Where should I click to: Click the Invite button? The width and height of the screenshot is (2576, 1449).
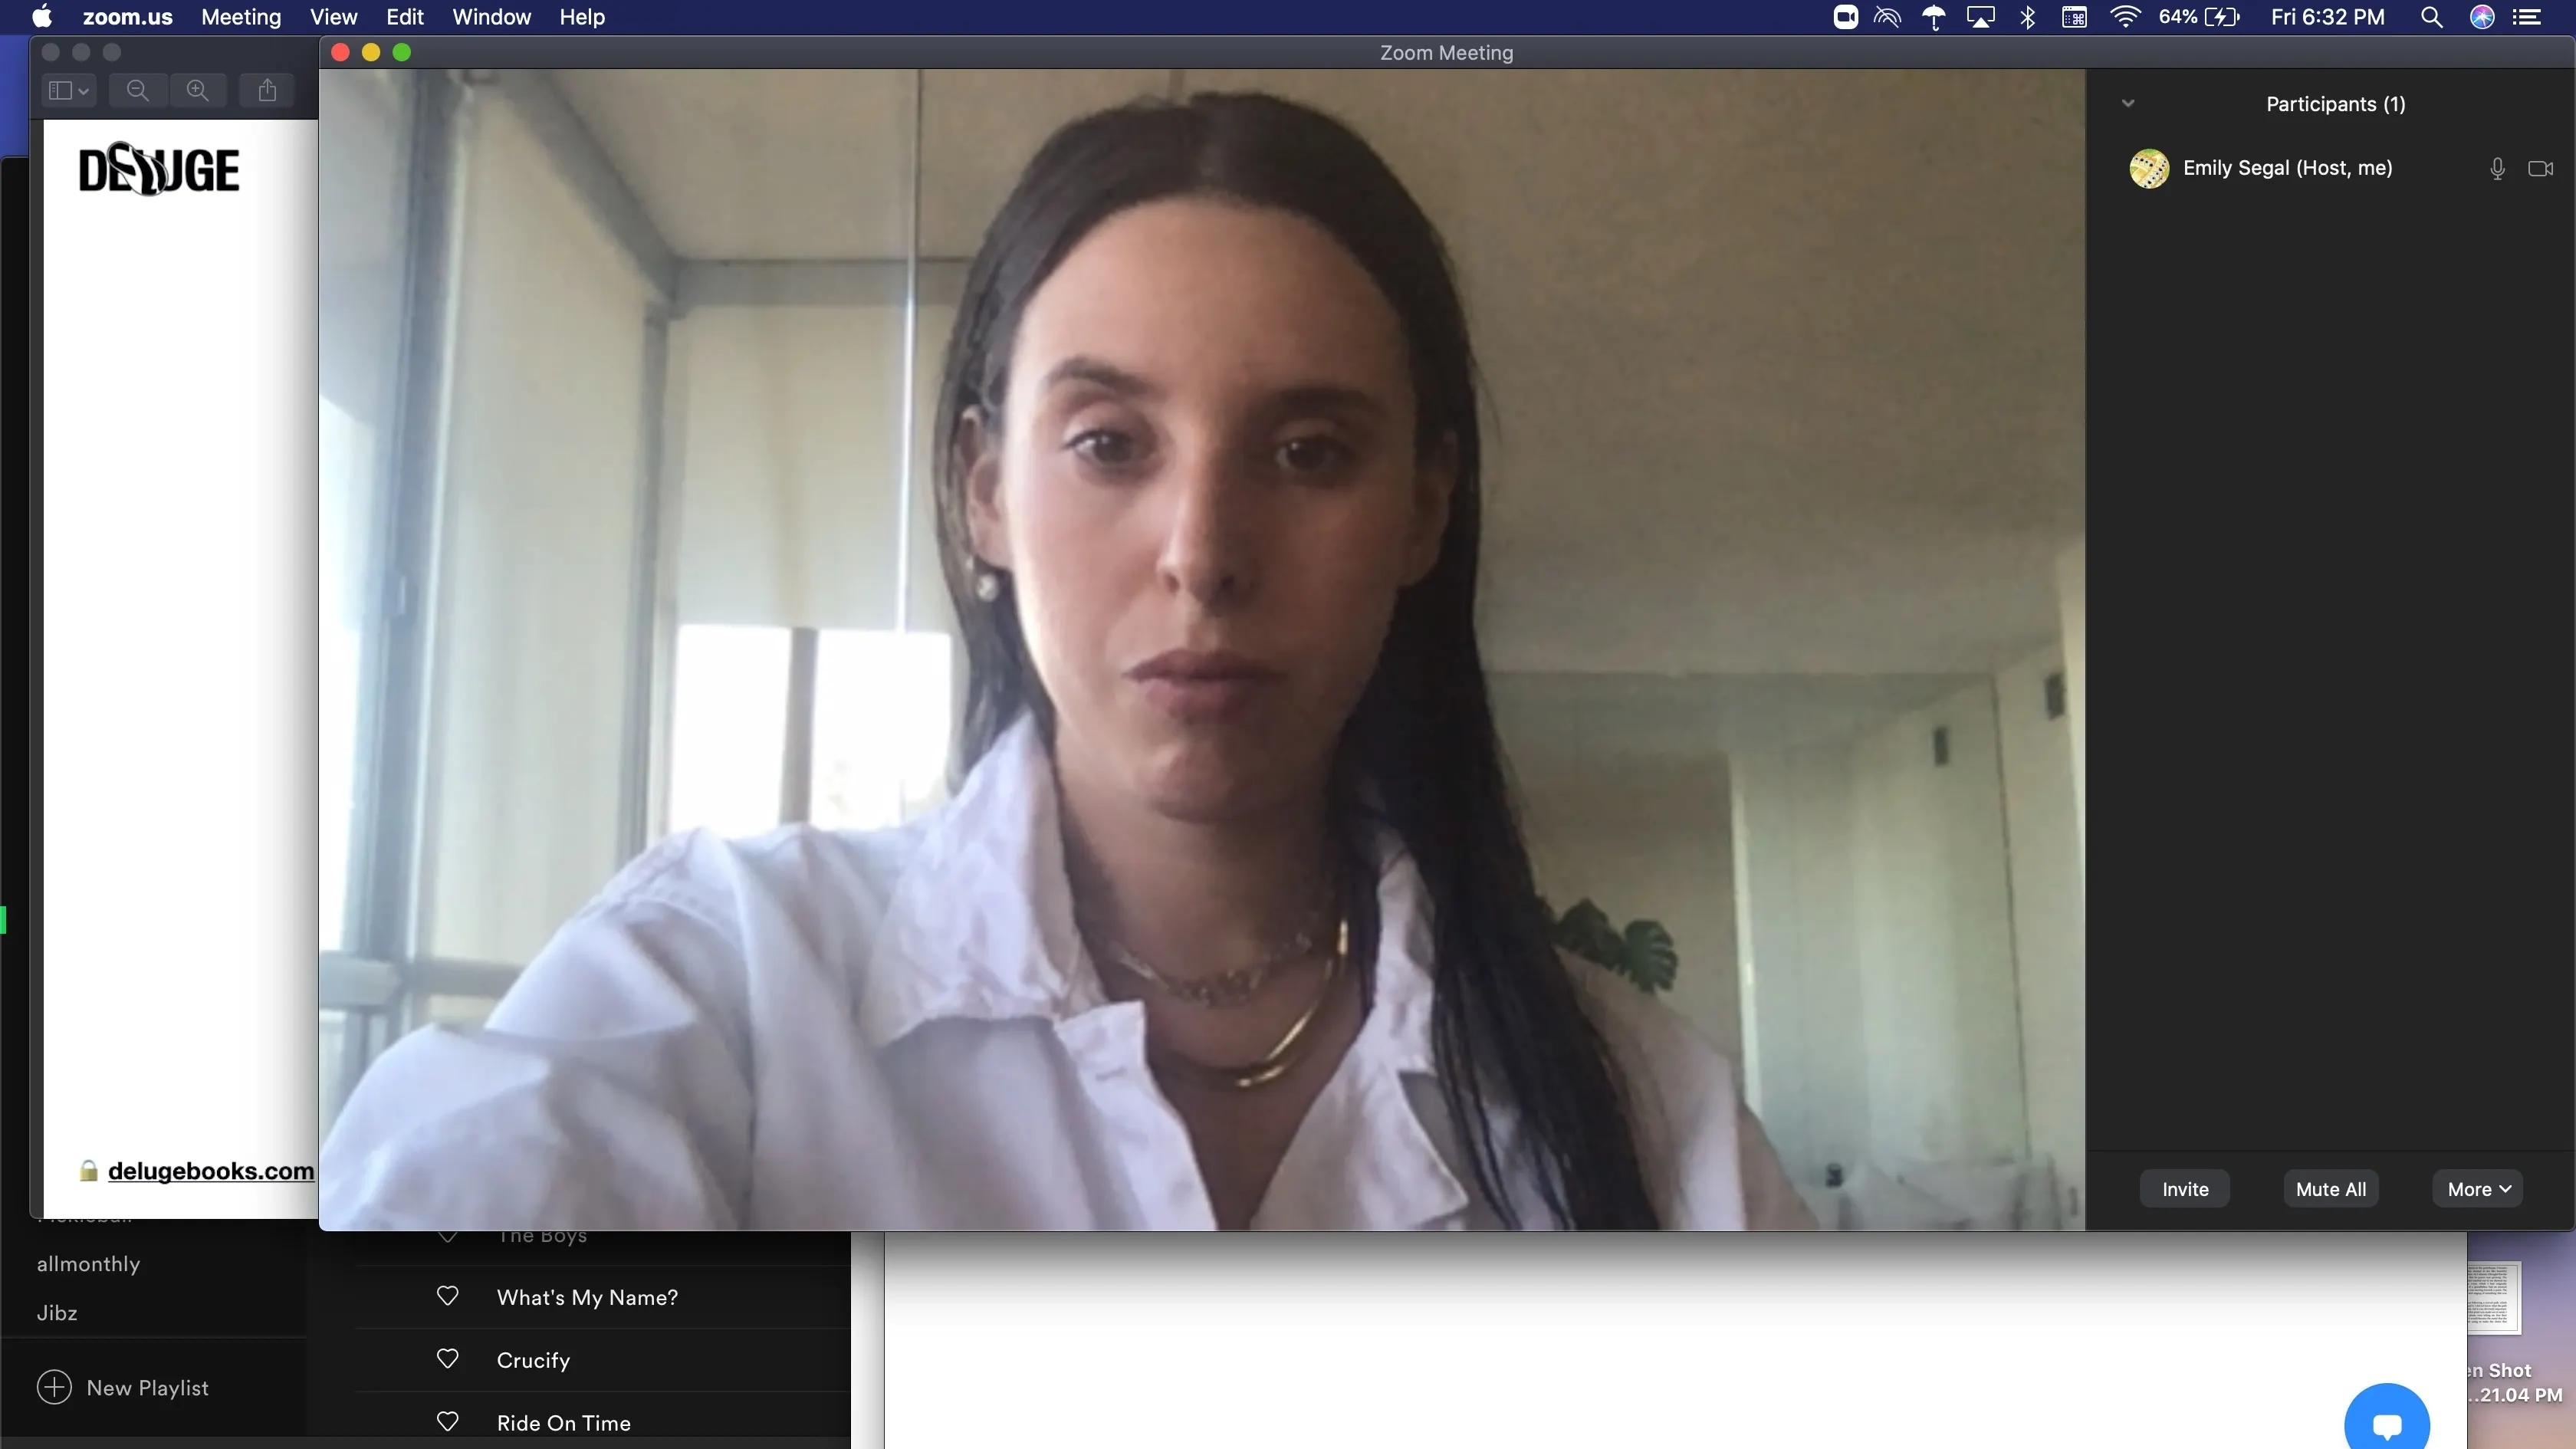coord(2184,1188)
